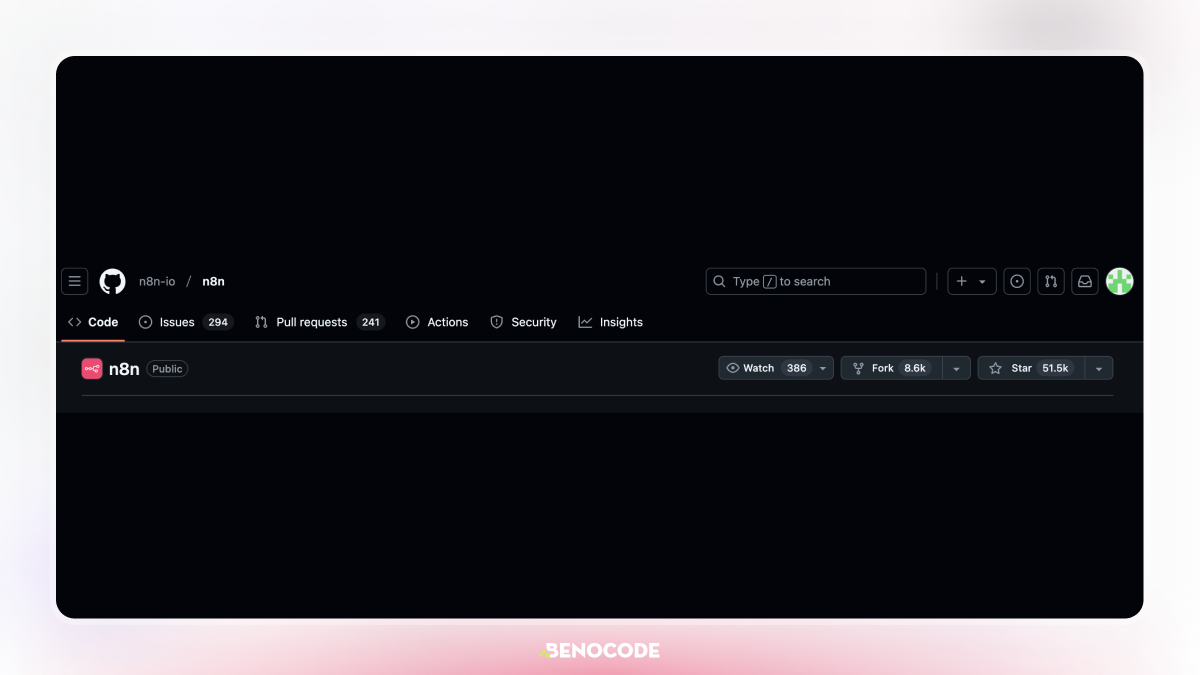Click the n8n repository title

tap(124, 369)
